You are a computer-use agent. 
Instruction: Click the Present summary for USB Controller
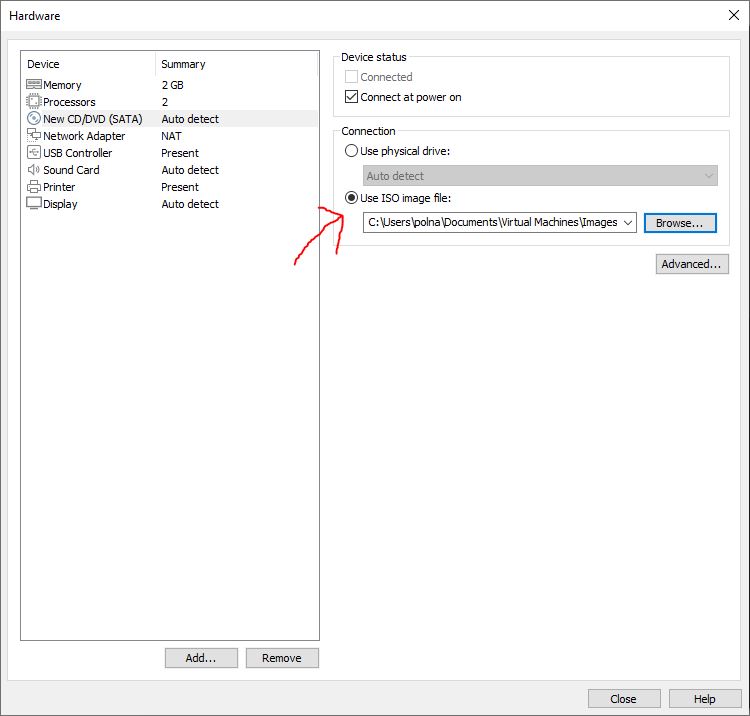pos(180,153)
